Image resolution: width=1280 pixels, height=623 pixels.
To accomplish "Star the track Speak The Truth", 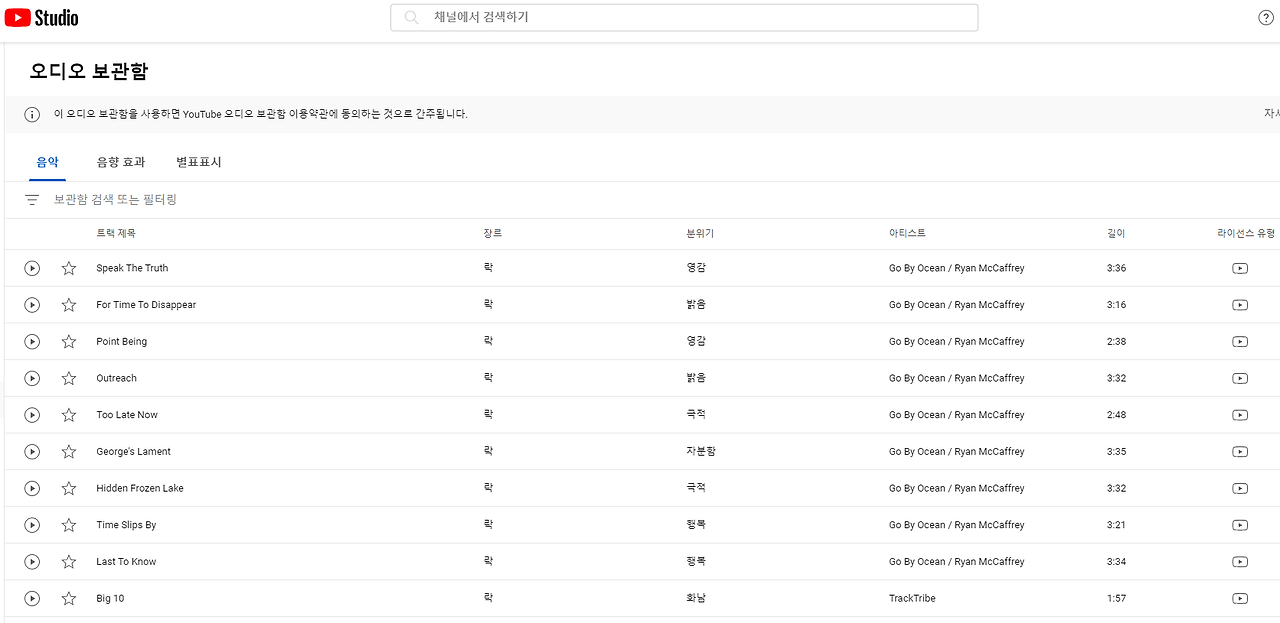I will (x=69, y=268).
